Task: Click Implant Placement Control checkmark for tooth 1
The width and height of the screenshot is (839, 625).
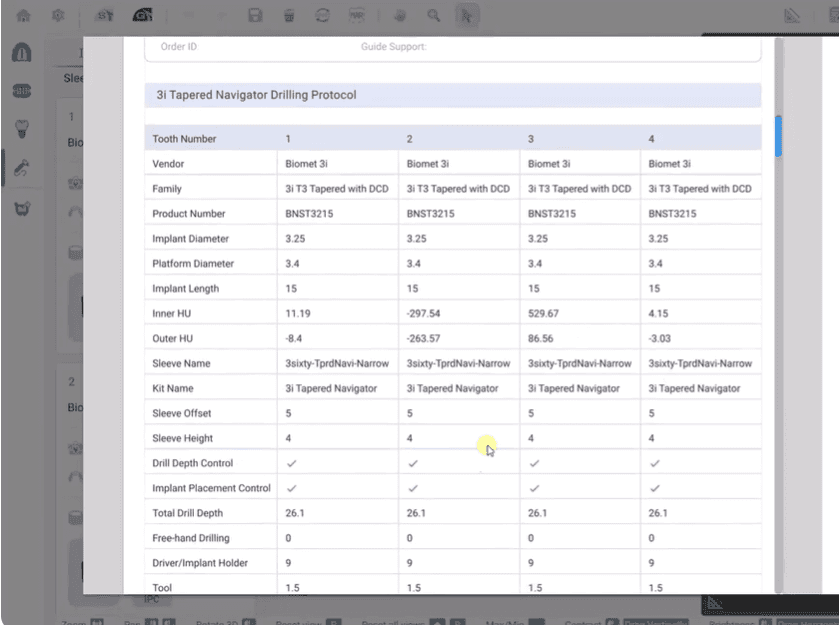Action: [292, 489]
